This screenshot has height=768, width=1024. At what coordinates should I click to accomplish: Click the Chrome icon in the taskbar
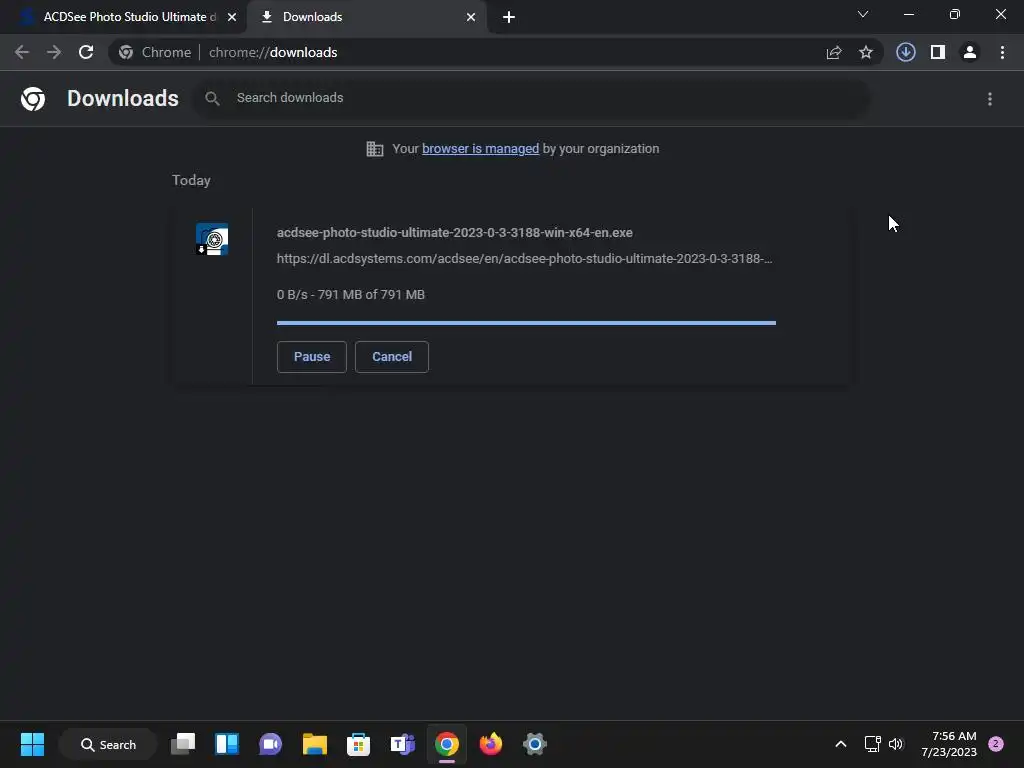pyautogui.click(x=447, y=744)
